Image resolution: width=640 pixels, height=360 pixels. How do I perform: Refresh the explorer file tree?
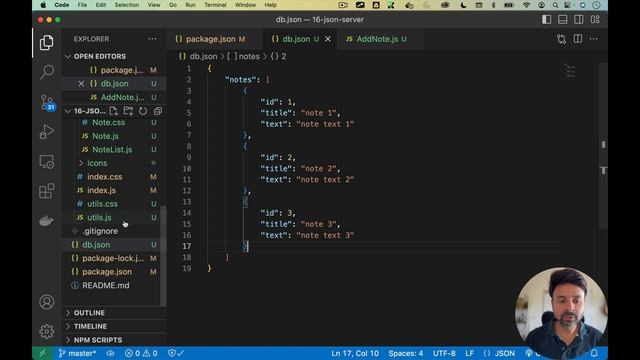[143, 111]
